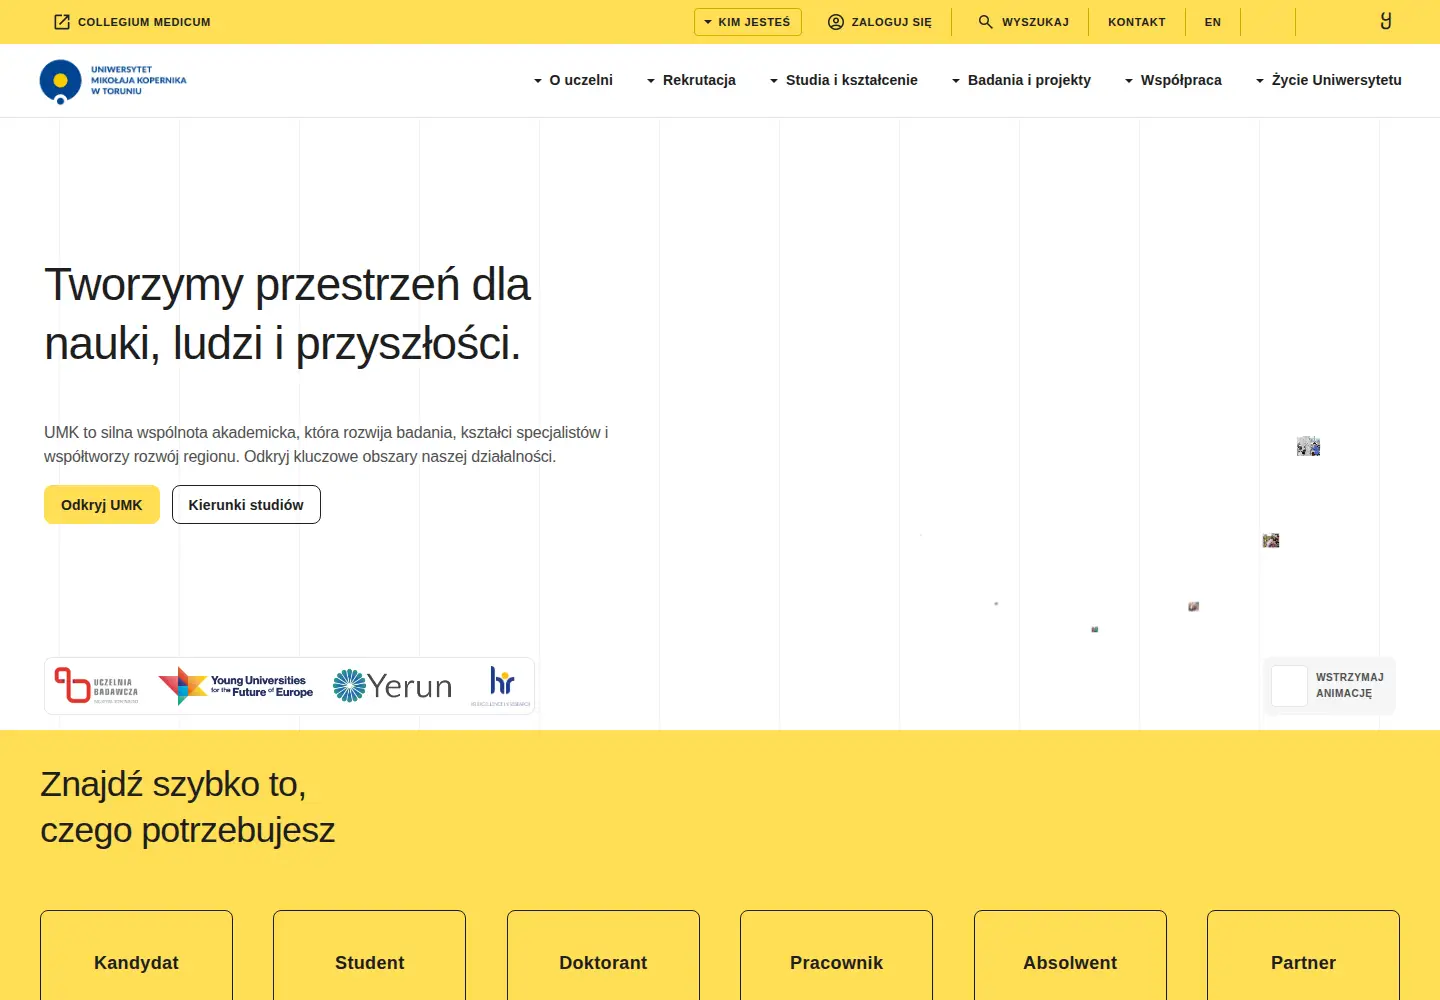
Task: Expand the Studia i kształcenie menu
Action: (843, 80)
